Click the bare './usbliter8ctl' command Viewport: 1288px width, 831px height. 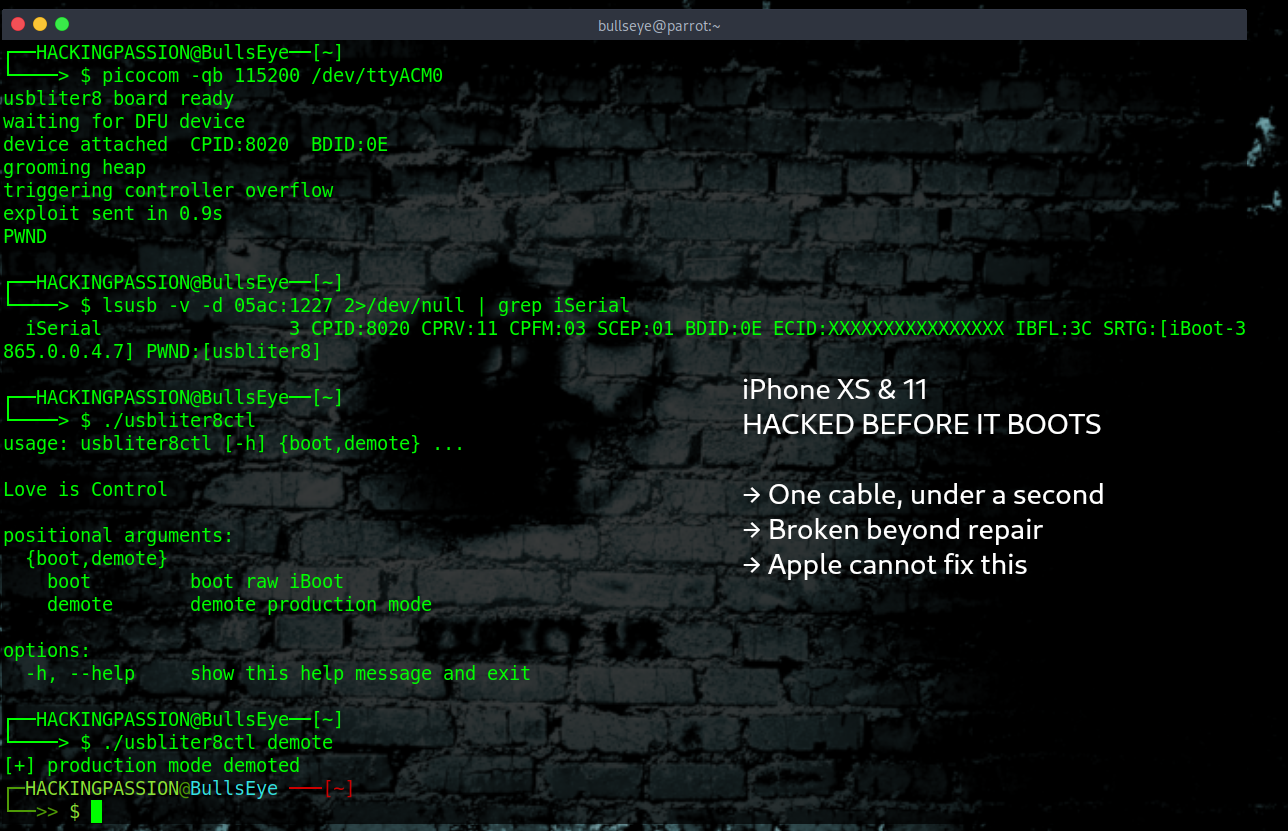[179, 421]
